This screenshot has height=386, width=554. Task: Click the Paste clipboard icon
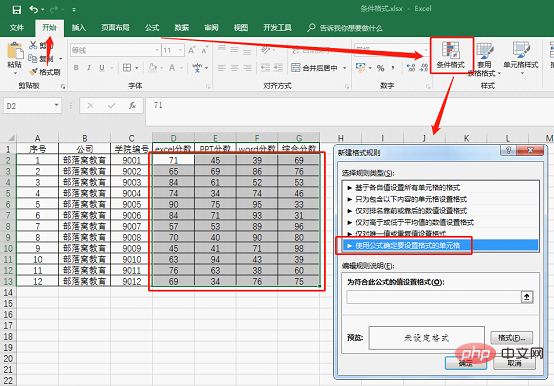(x=15, y=51)
